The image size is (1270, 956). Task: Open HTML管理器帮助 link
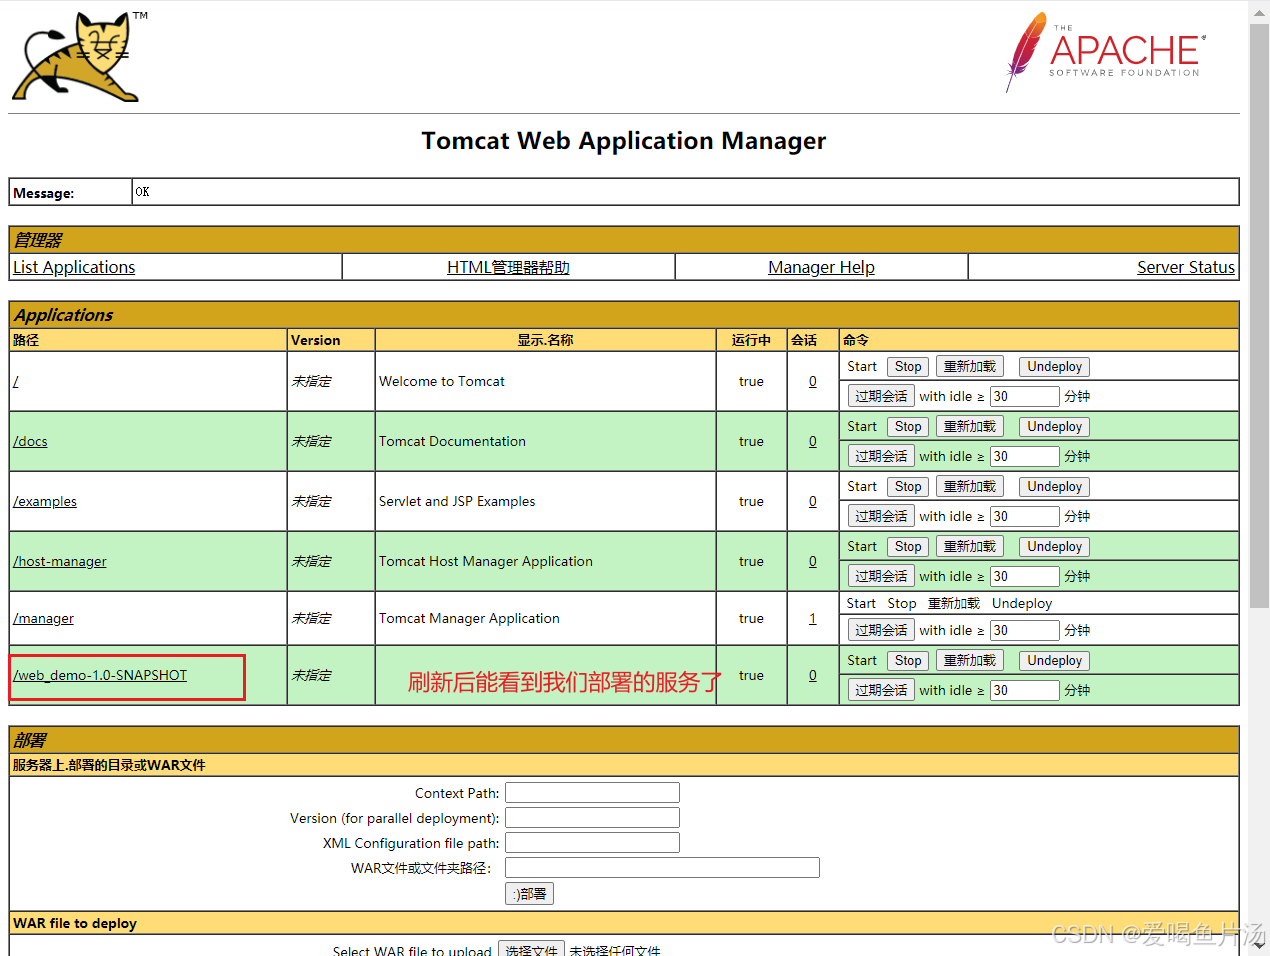pyautogui.click(x=508, y=267)
